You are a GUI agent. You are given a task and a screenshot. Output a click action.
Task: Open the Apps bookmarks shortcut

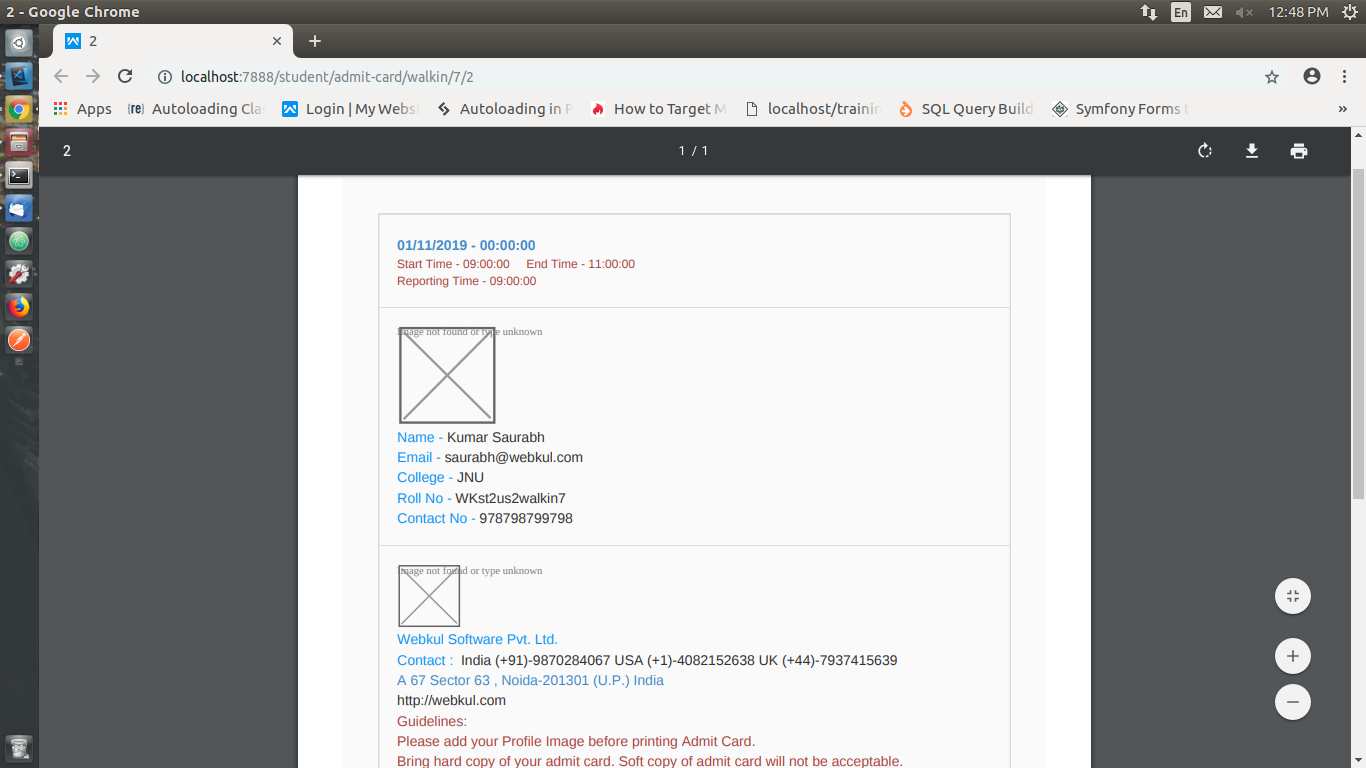(82, 109)
